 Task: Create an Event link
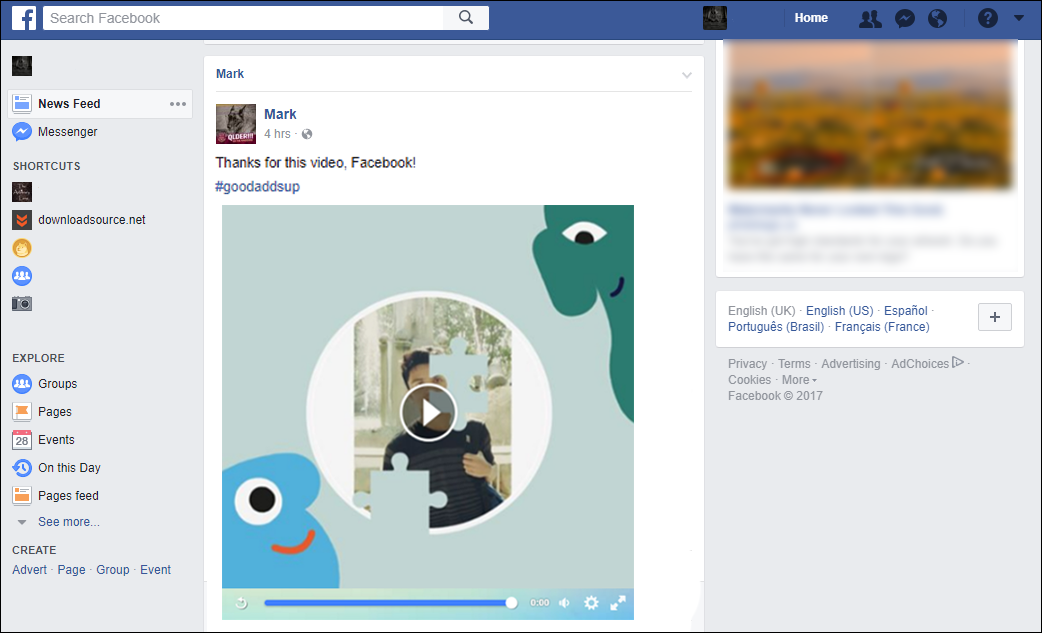[x=156, y=570]
